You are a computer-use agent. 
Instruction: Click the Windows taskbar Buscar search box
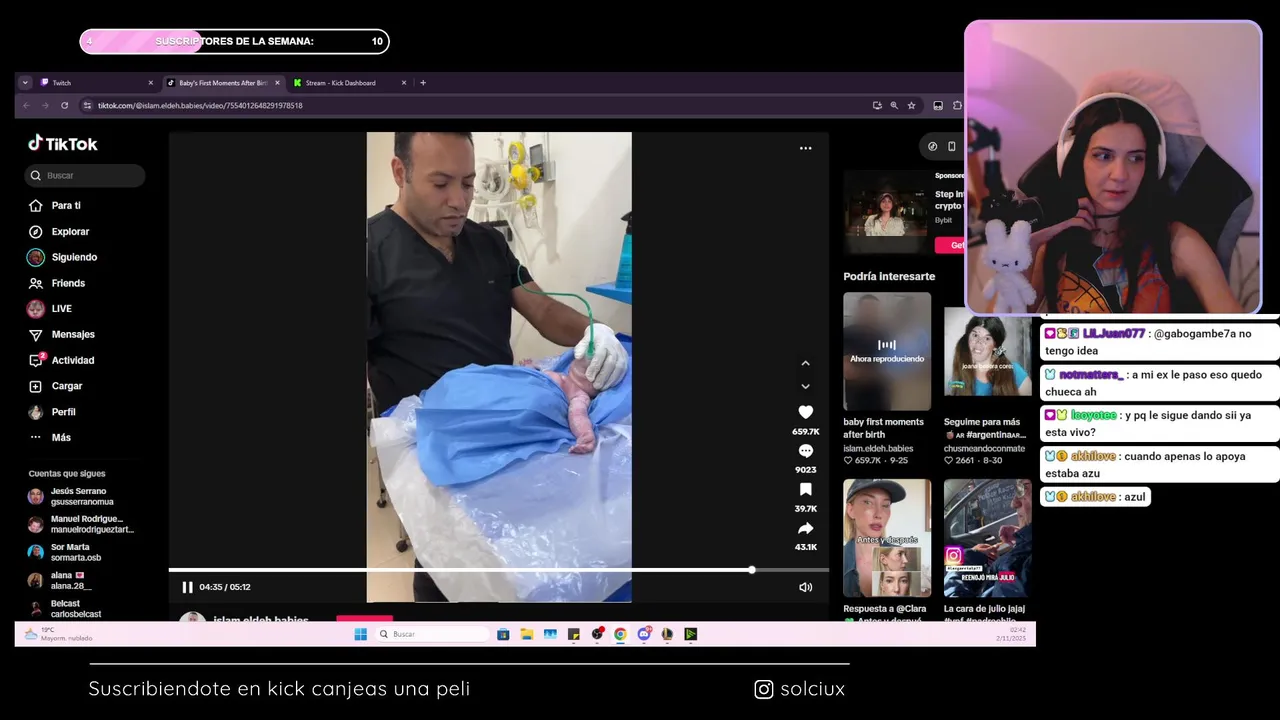pos(432,634)
